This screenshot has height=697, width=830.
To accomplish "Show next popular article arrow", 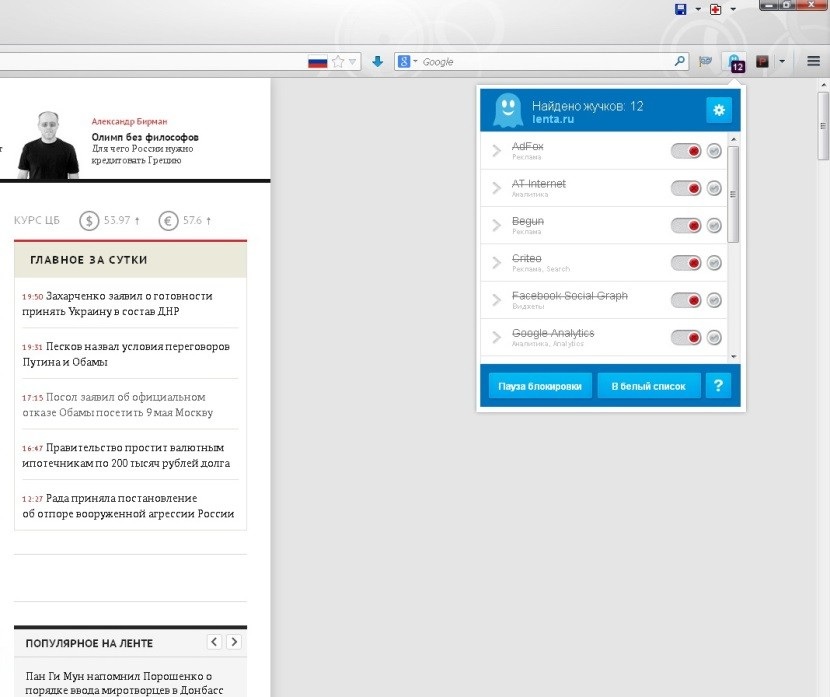I will (234, 642).
